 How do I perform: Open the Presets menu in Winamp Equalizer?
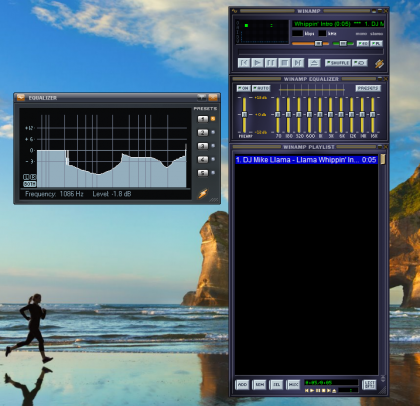pos(368,88)
